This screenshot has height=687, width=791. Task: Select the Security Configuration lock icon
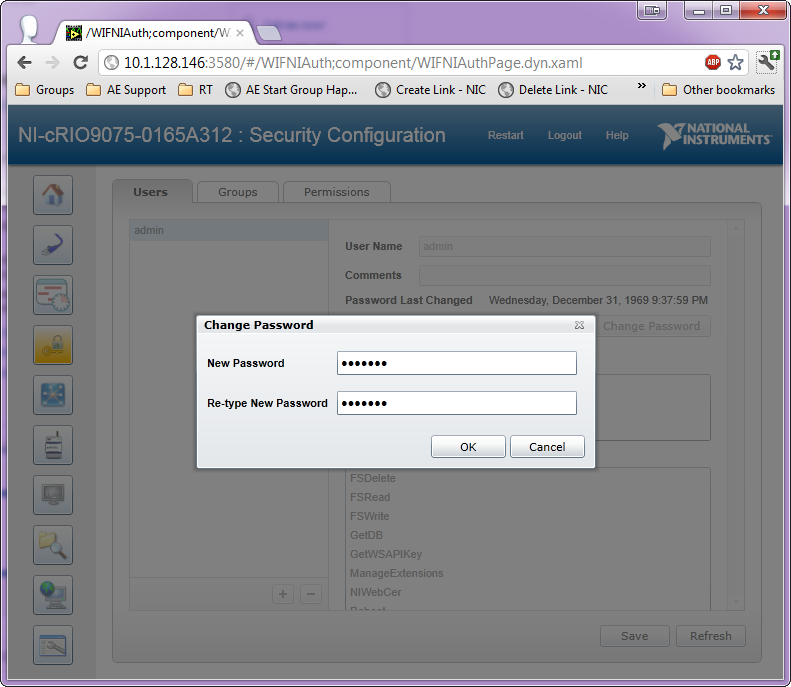point(53,345)
